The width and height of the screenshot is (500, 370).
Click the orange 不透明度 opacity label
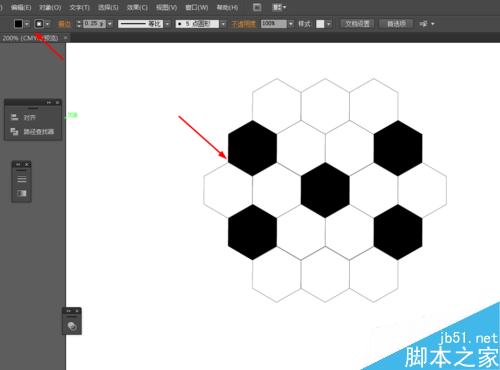point(243,24)
